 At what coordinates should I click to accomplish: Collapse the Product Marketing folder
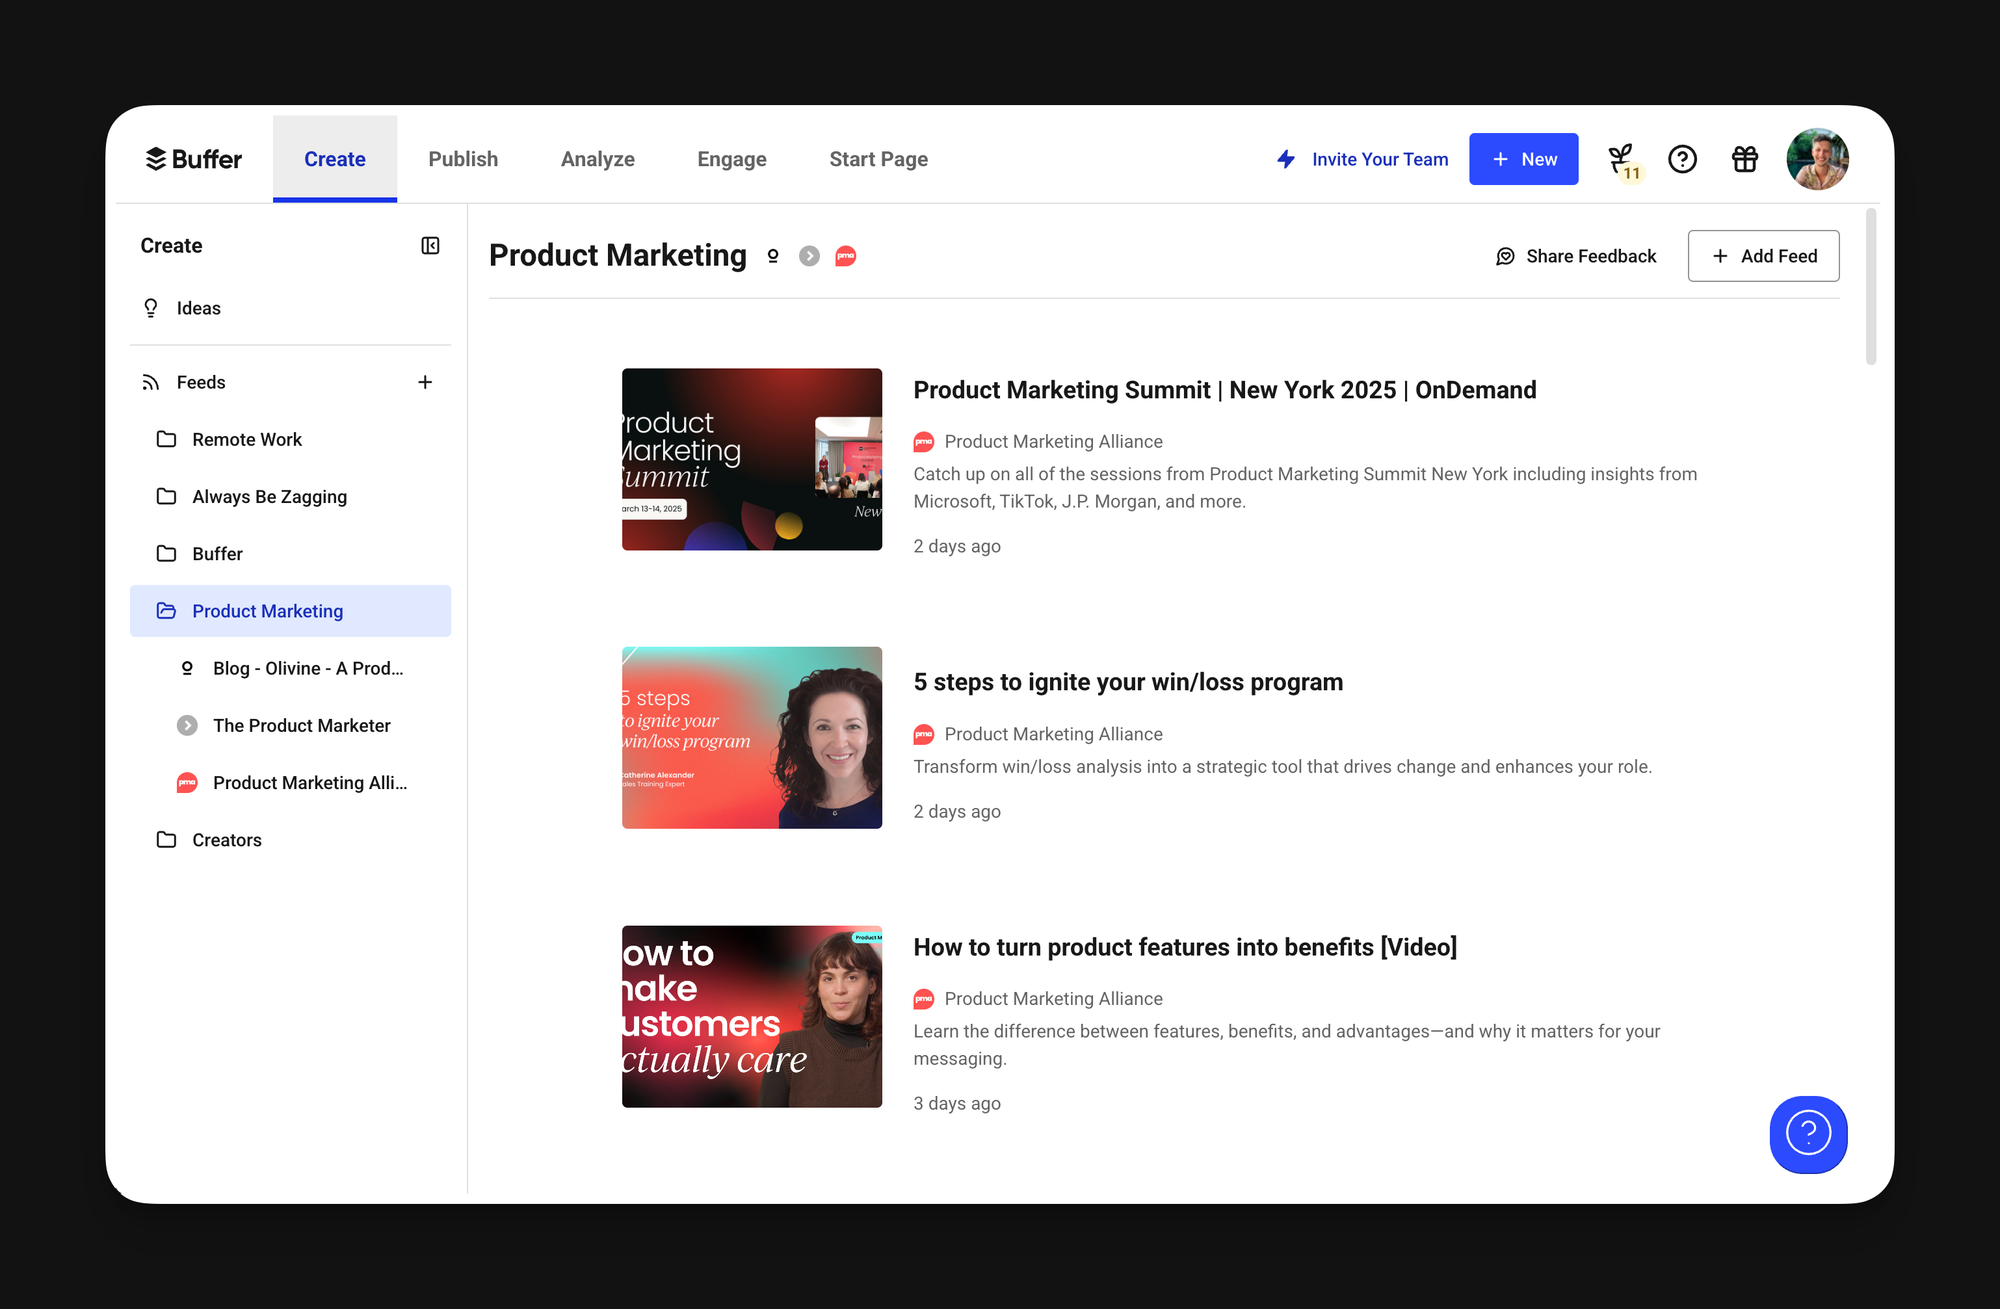(267, 611)
